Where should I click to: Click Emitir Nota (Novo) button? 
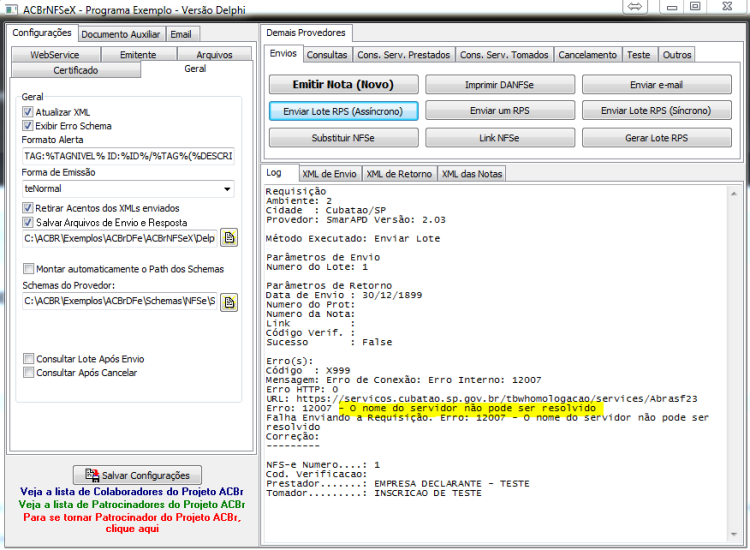[x=343, y=85]
